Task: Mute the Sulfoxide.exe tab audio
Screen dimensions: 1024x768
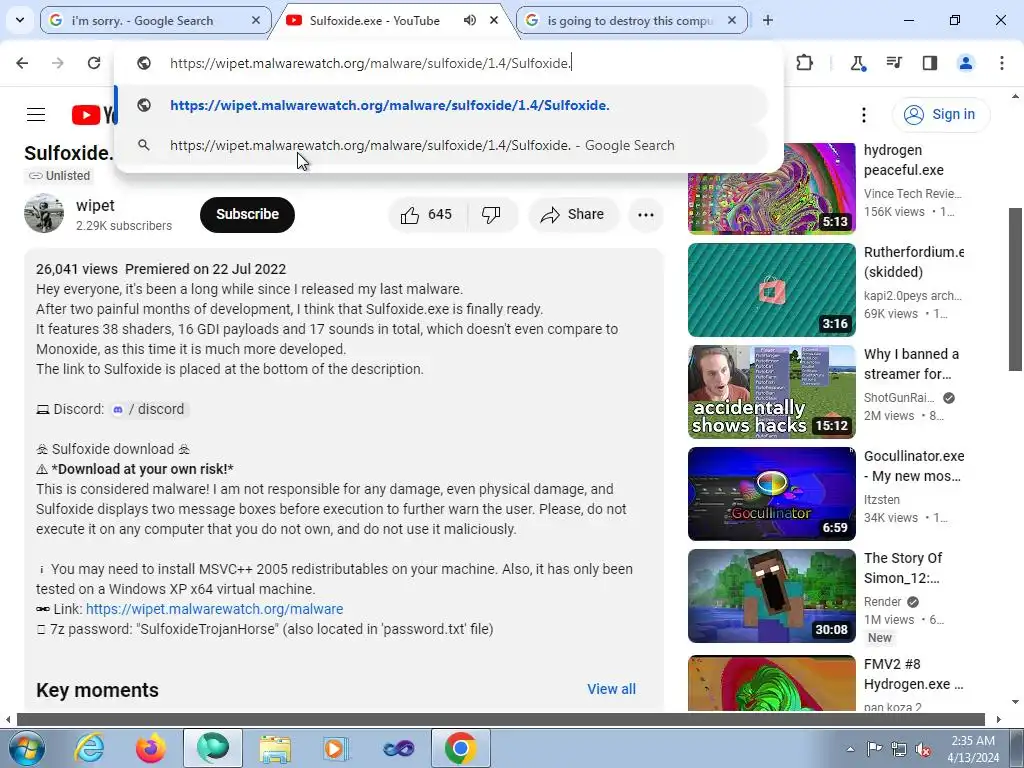Action: [470, 20]
